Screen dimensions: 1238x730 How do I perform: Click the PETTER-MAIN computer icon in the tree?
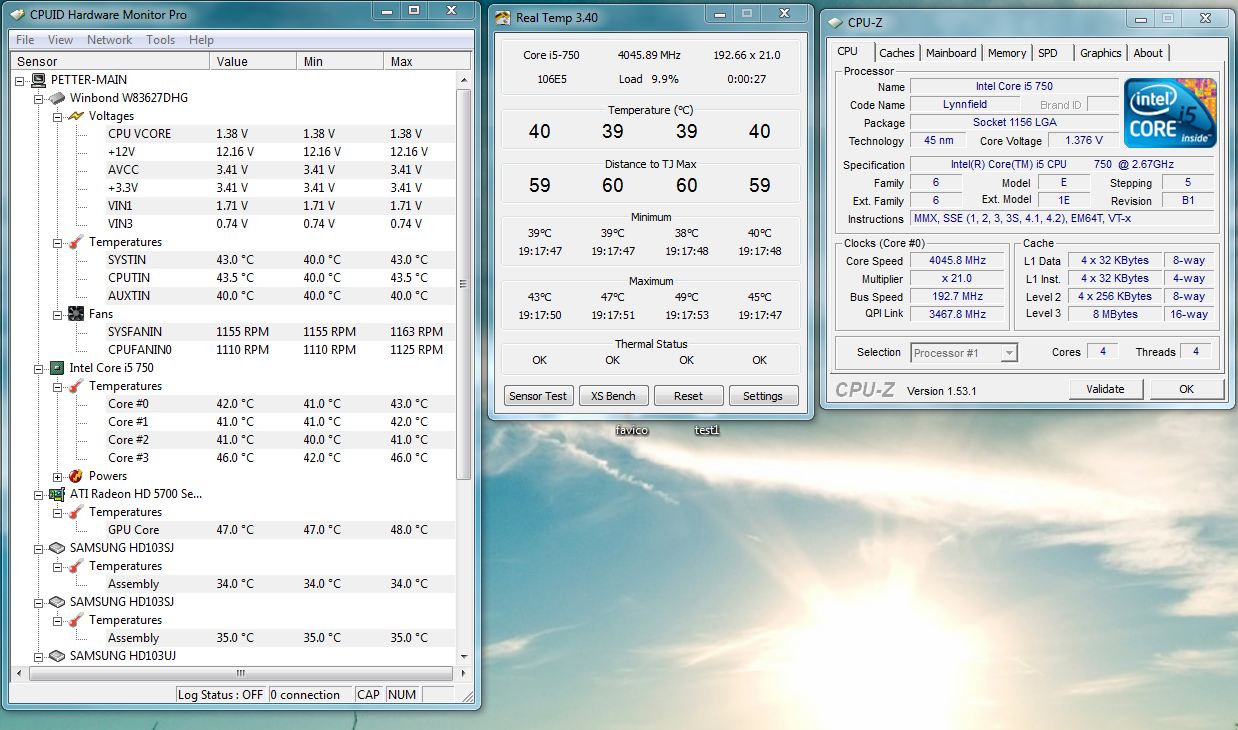(x=39, y=80)
